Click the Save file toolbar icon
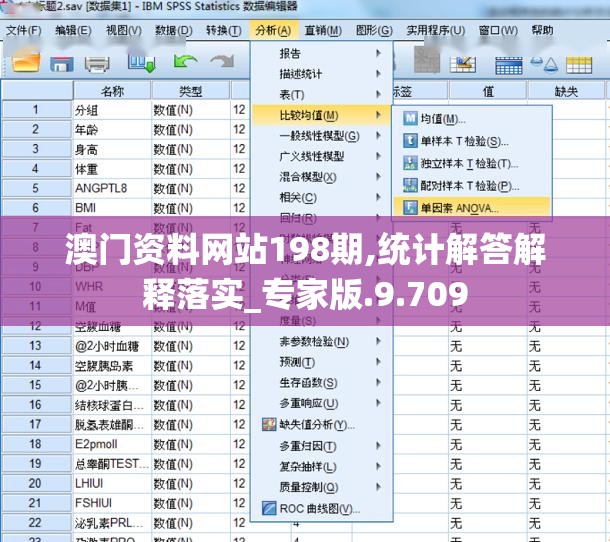This screenshot has width=610, height=542. point(61,64)
